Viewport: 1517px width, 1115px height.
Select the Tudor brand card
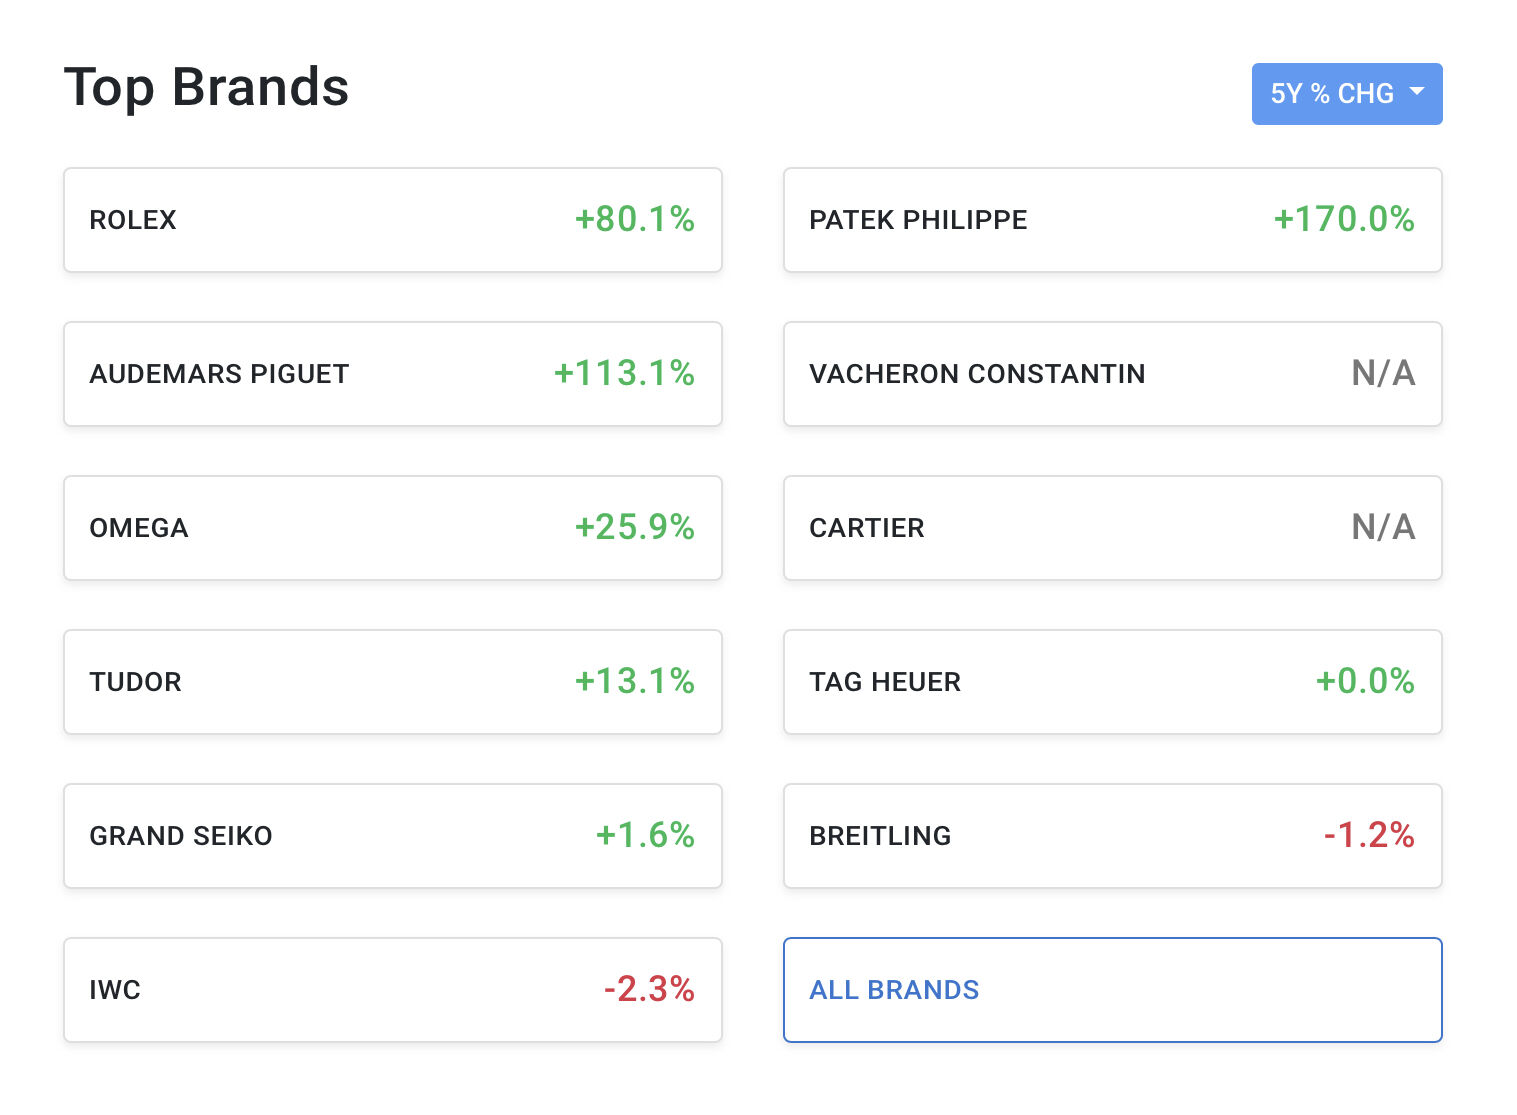[392, 682]
